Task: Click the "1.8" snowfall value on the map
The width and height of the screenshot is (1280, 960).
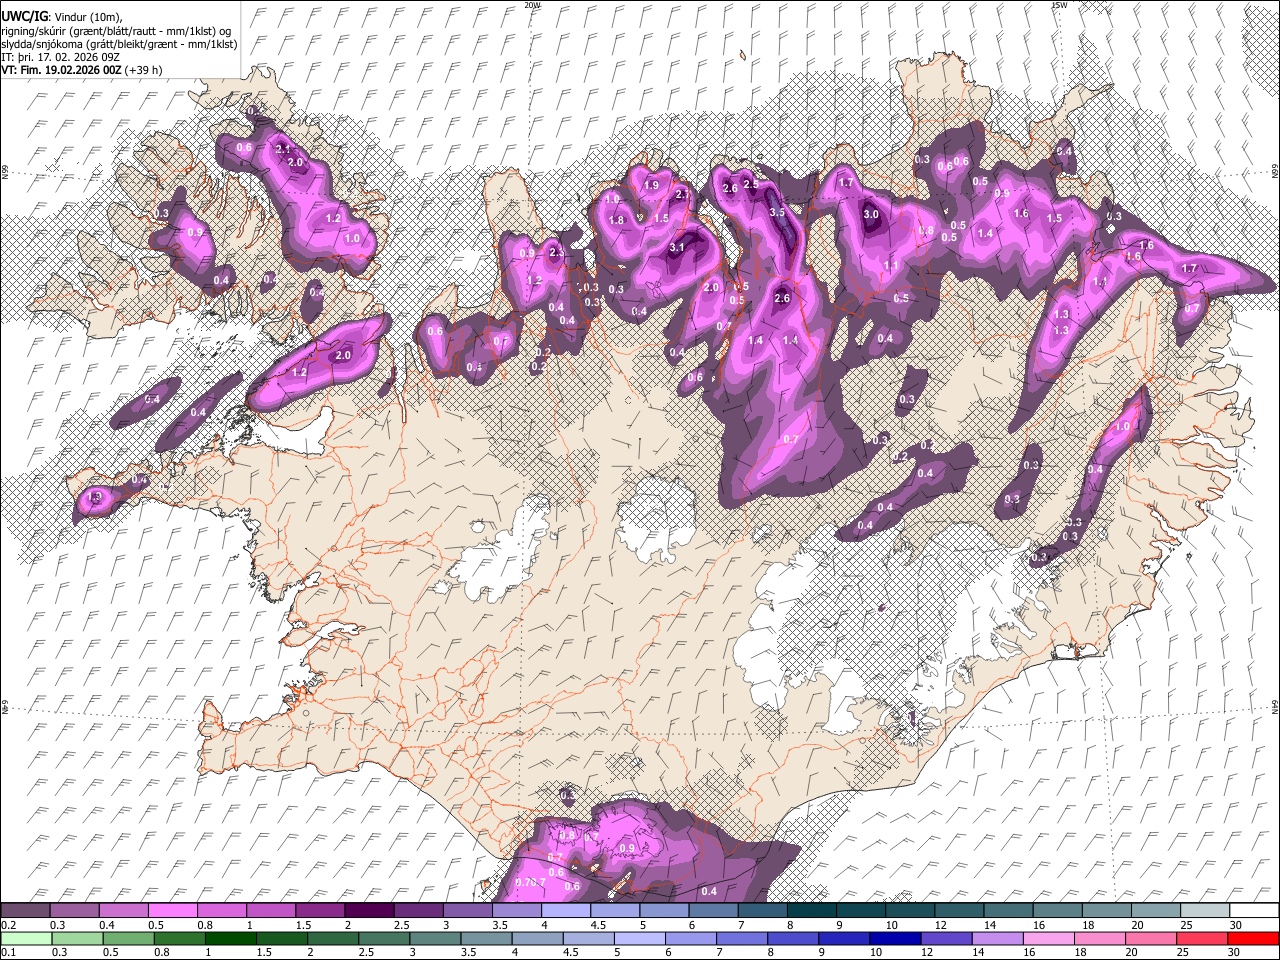Action: coord(617,220)
